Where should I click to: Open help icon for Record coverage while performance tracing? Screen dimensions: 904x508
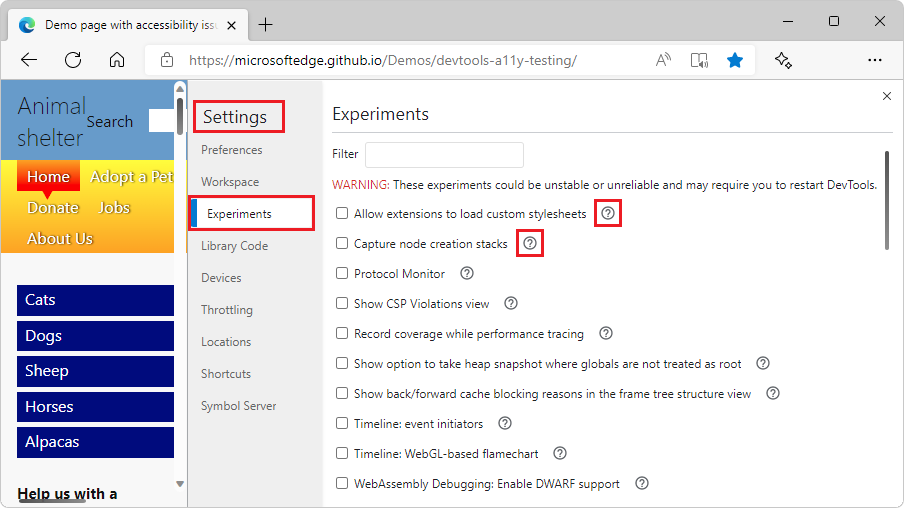tap(605, 333)
